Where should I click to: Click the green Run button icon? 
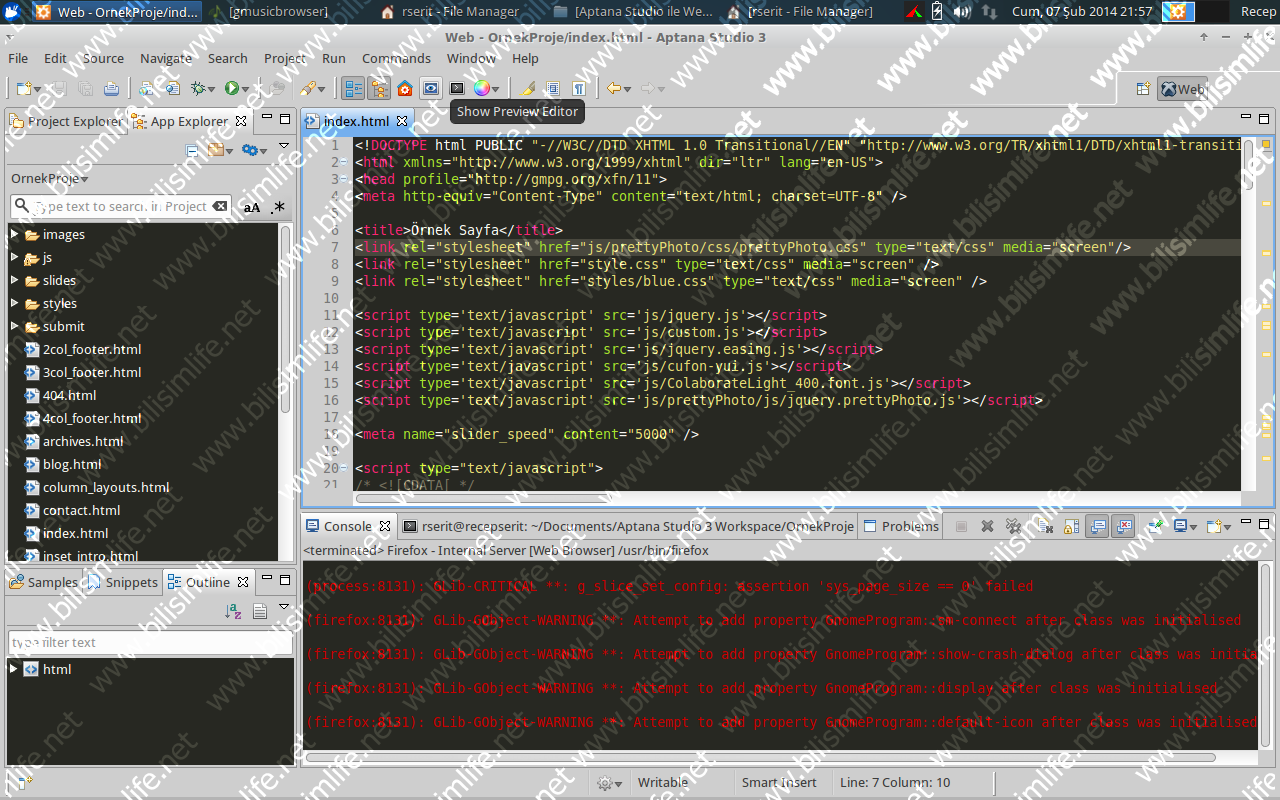tap(232, 88)
